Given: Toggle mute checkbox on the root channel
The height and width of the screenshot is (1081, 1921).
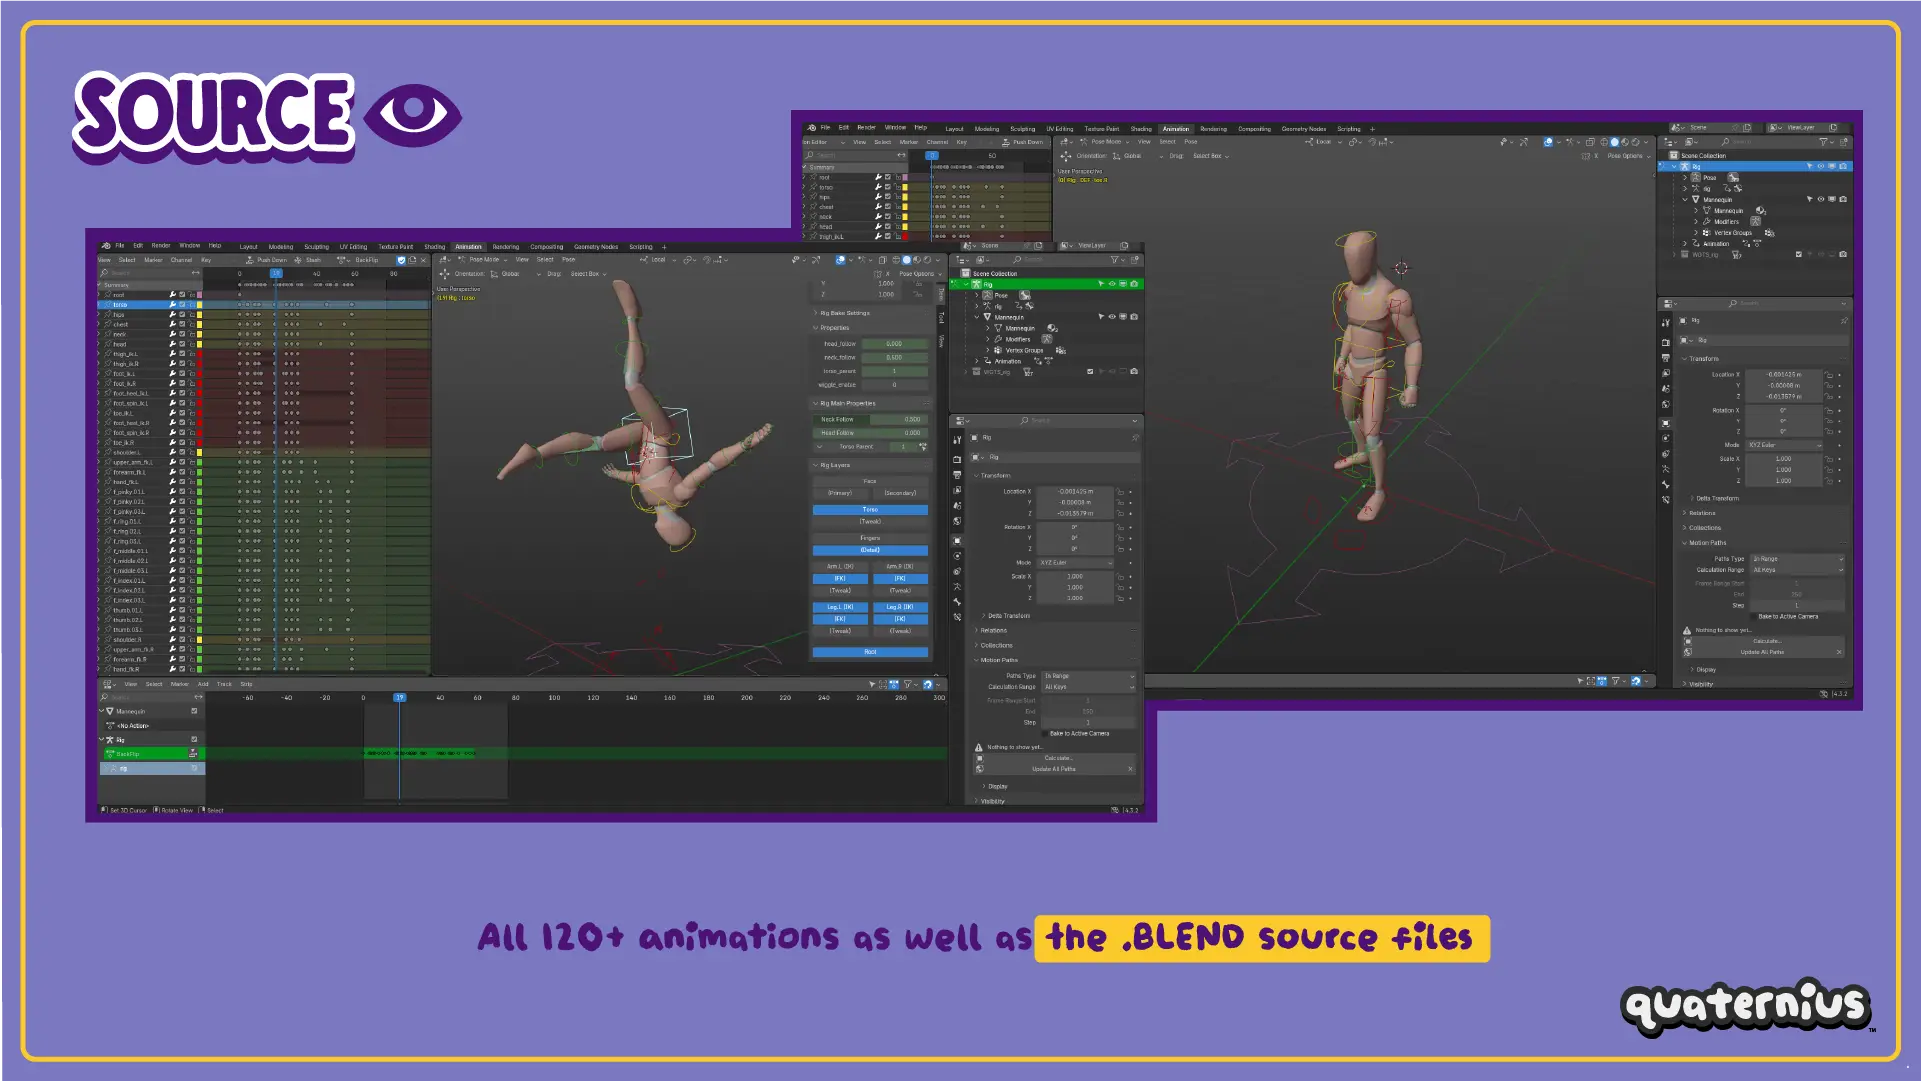Looking at the screenshot, I should click(x=182, y=295).
